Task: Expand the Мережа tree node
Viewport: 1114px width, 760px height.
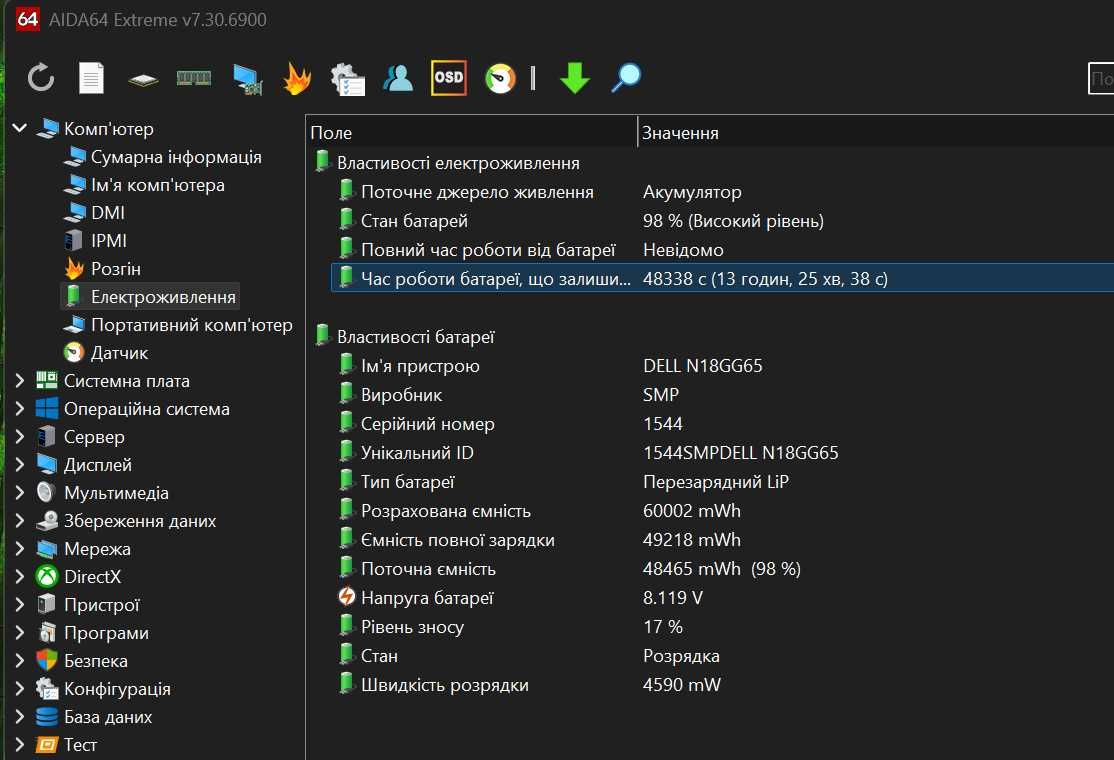Action: pyautogui.click(x=20, y=549)
